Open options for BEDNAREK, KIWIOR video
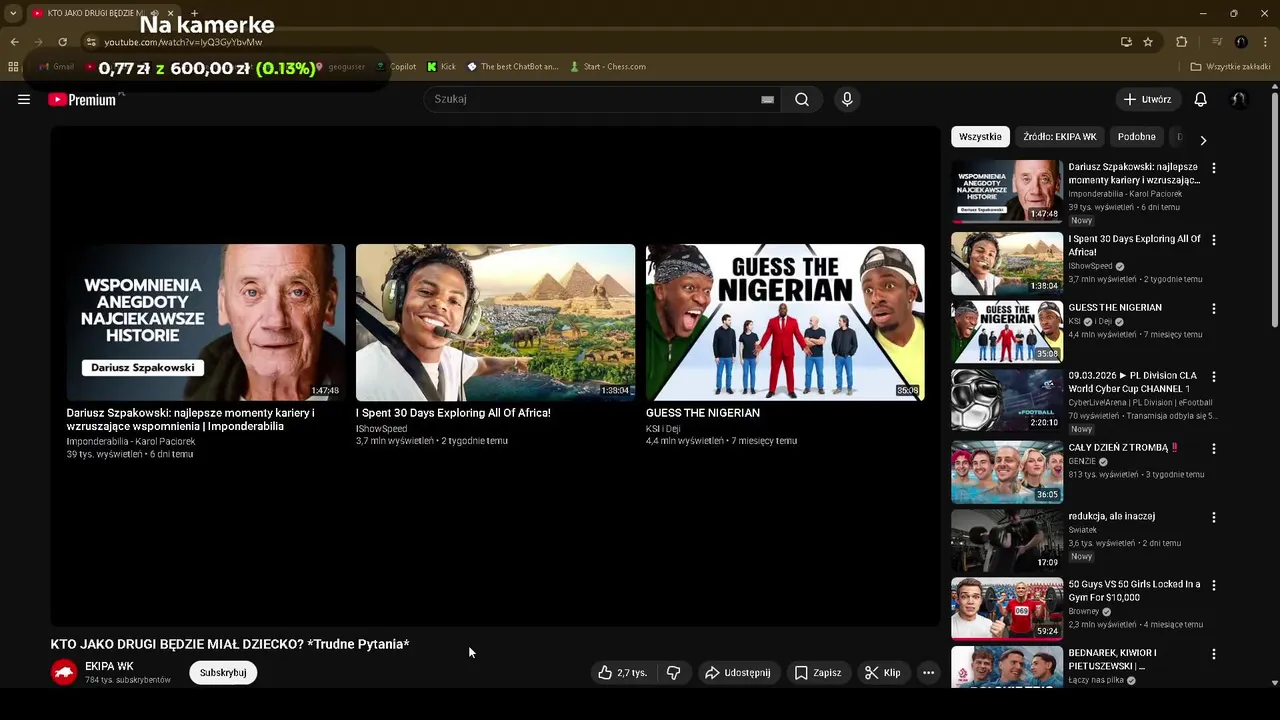The height and width of the screenshot is (720, 1280). pos(1214,654)
